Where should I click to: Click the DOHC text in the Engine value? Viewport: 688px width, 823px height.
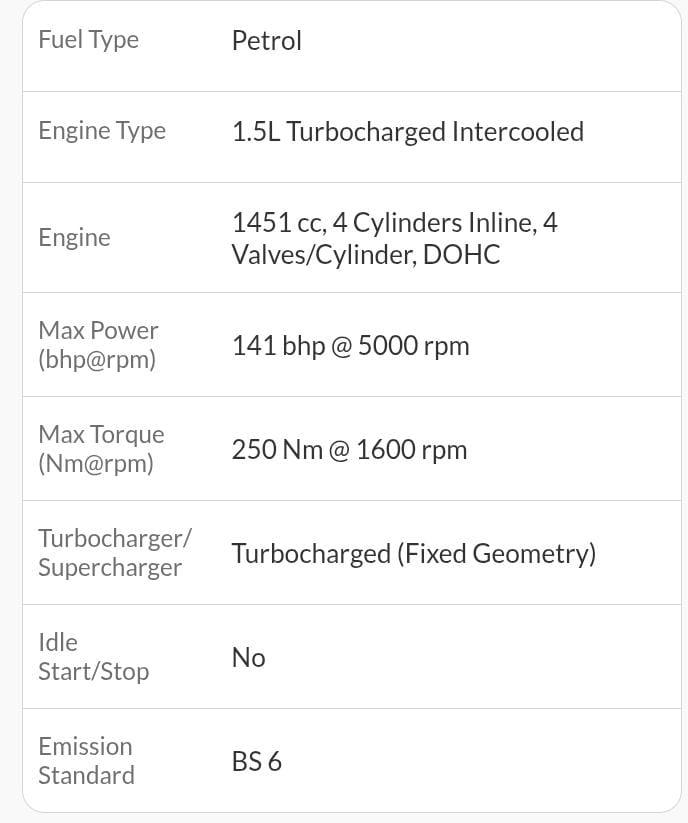tap(461, 254)
